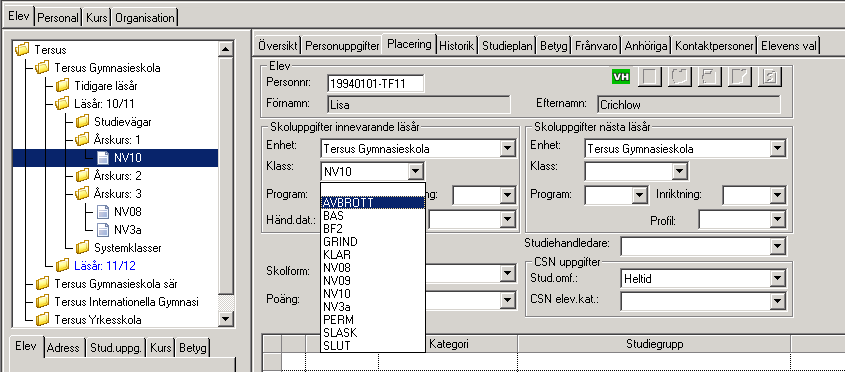Click the last greyed-out document icon button
845x372 pixels.
point(770,77)
